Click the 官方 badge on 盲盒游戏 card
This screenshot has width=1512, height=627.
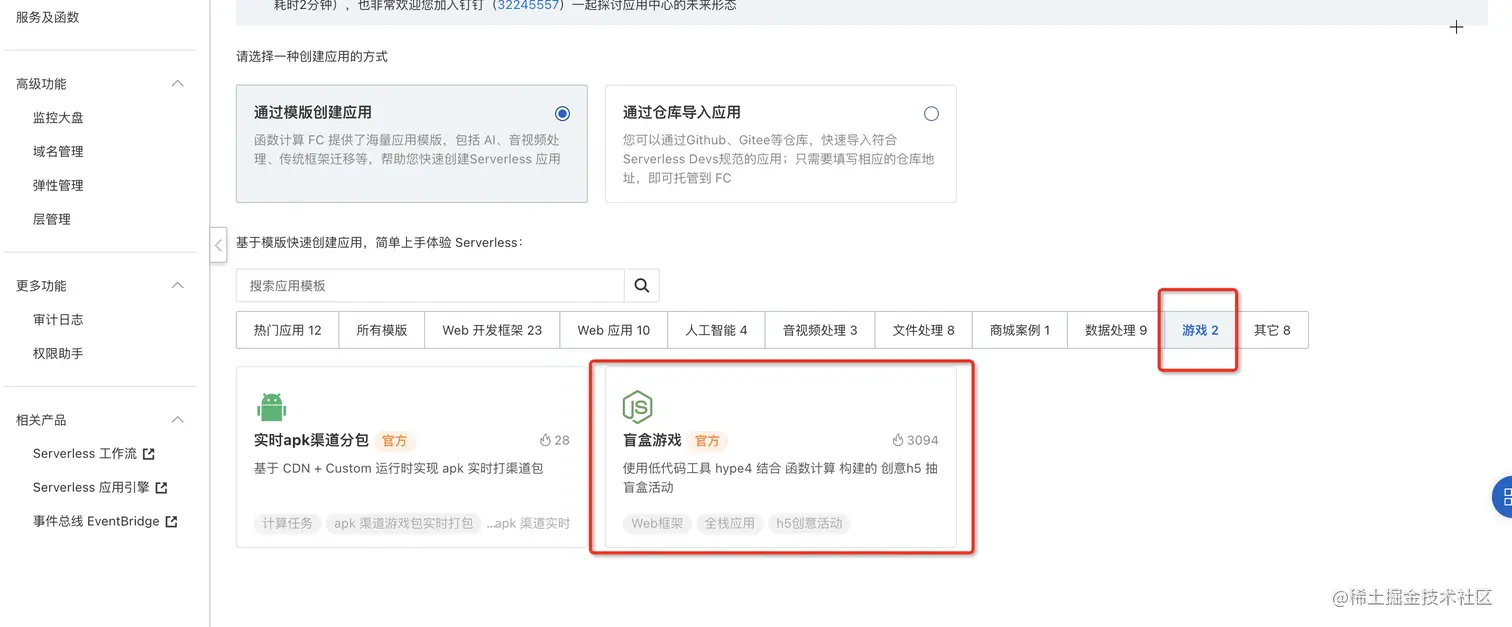click(x=707, y=441)
